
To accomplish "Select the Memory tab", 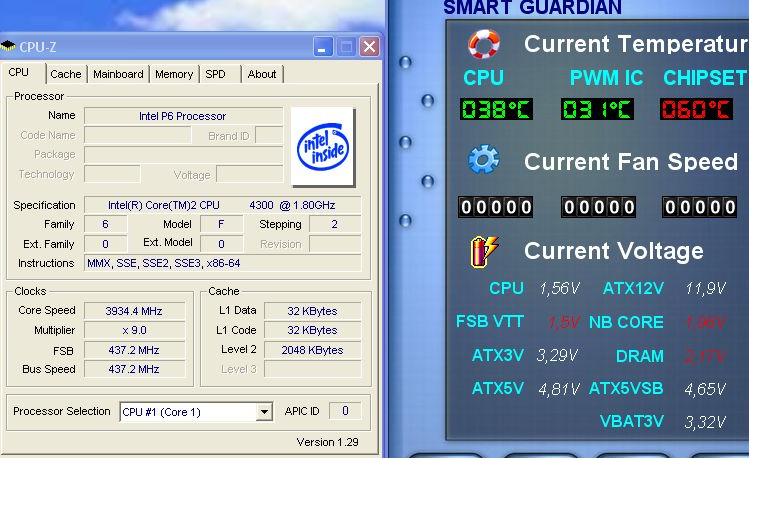I will pyautogui.click(x=174, y=74).
